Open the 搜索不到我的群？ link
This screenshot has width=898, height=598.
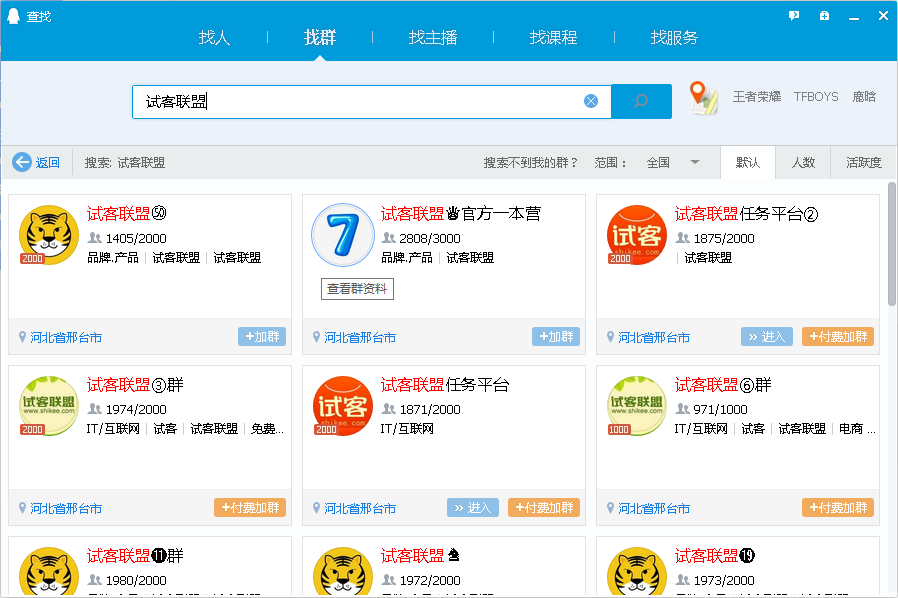(x=530, y=162)
